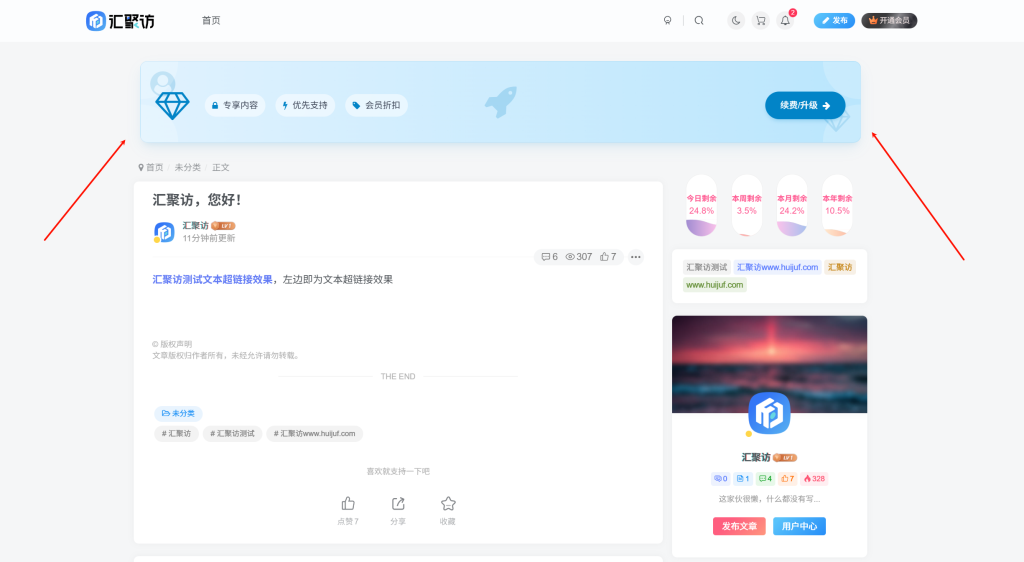Click the author card avatar logo
The height and width of the screenshot is (562, 1024).
(x=769, y=413)
